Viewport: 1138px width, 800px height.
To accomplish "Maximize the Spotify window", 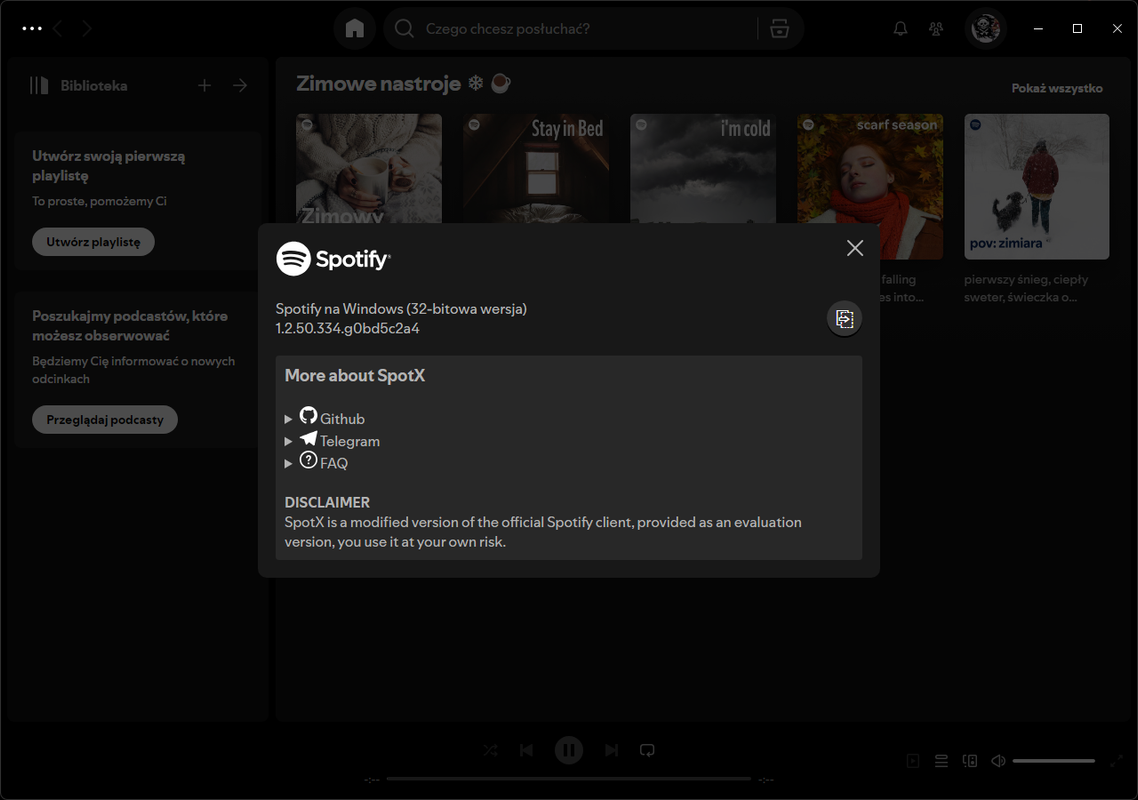I will coord(1077,28).
